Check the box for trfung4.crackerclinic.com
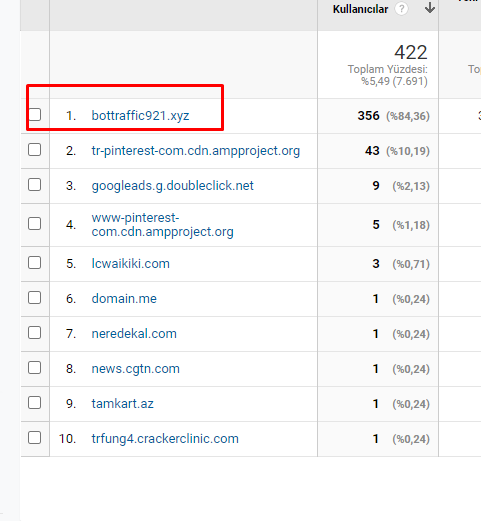481x521 pixels. (35, 438)
